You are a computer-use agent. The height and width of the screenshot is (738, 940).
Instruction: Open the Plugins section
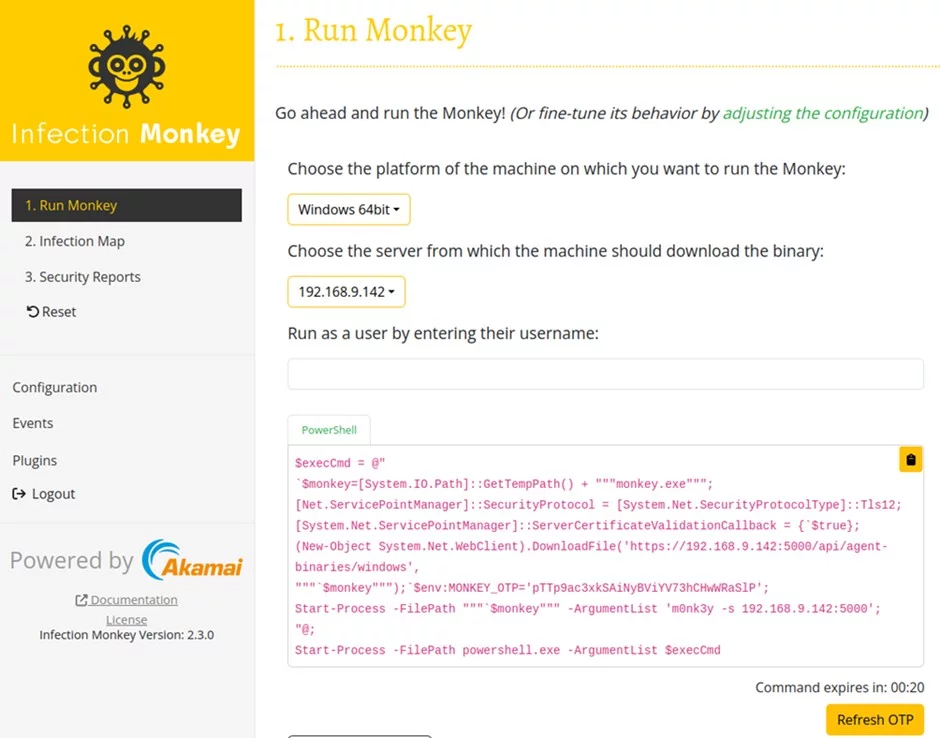pos(35,460)
